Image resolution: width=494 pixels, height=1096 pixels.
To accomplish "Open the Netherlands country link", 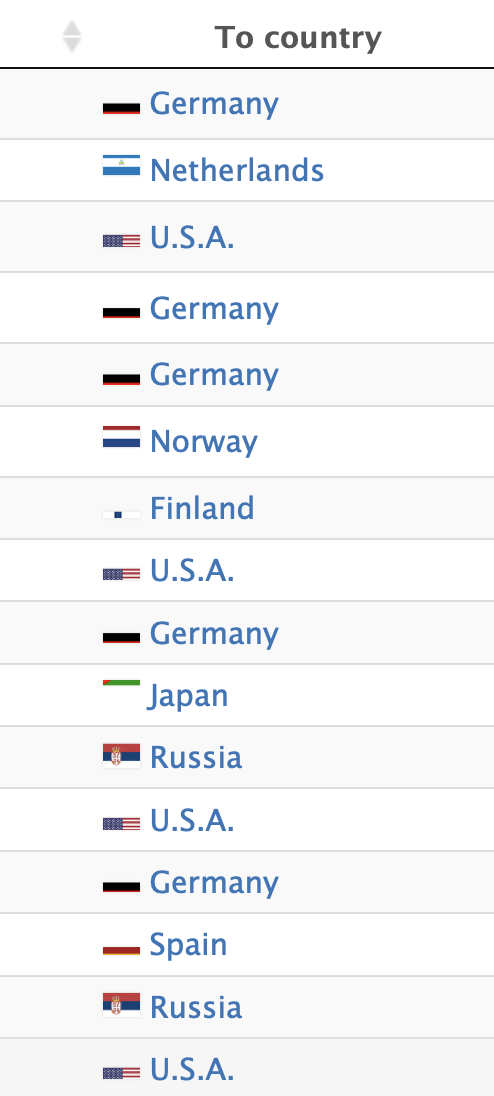I will coord(237,170).
